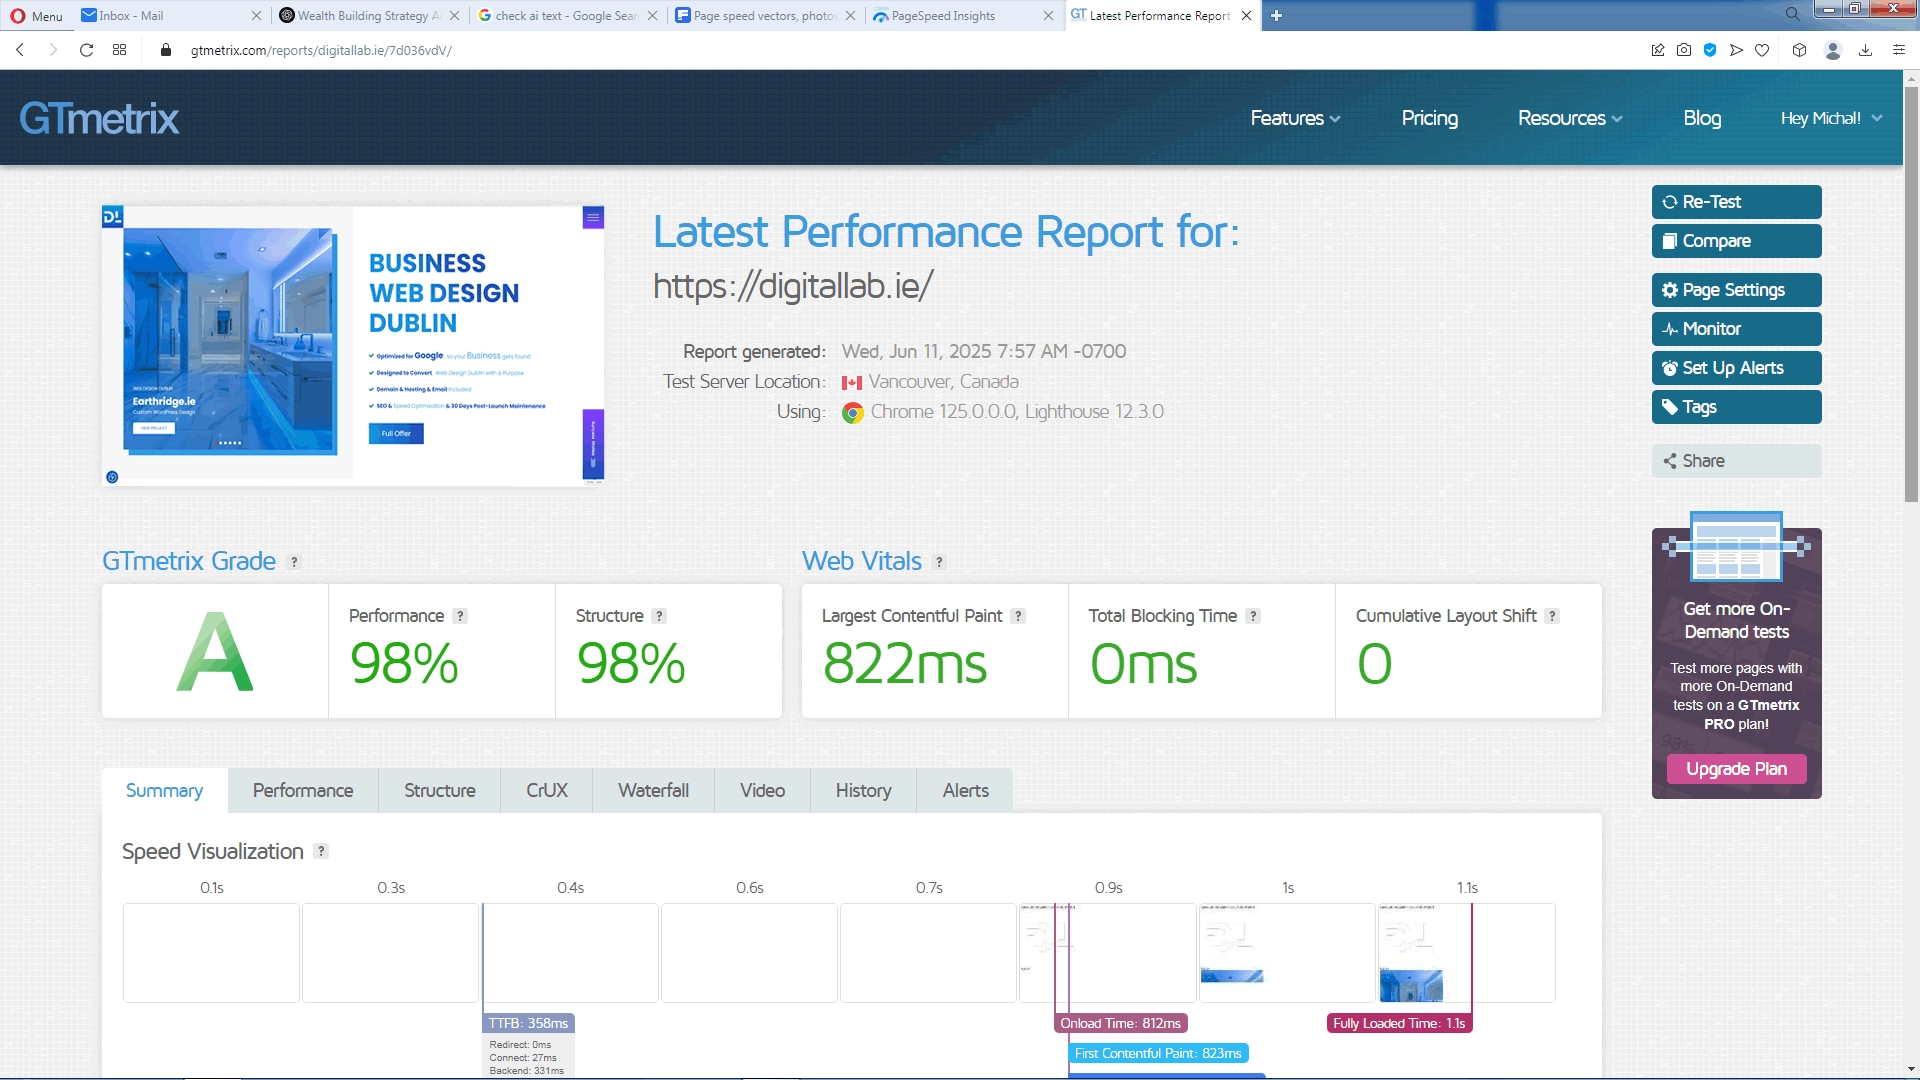Click the Share button
Image resolution: width=1920 pixels, height=1080 pixels.
coord(1736,461)
